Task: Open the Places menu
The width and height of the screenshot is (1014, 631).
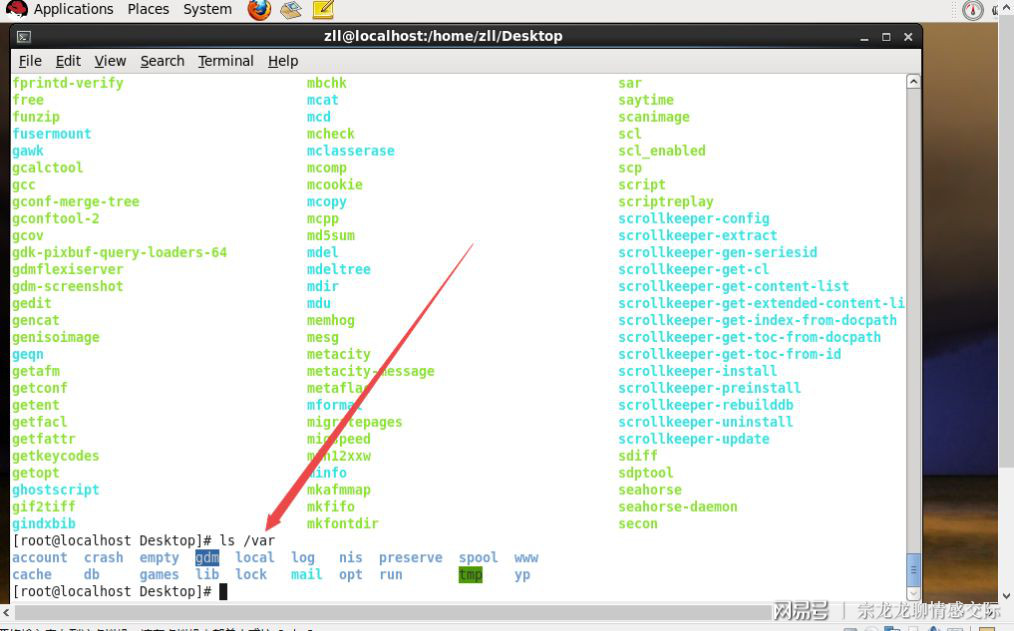Action: coord(148,9)
